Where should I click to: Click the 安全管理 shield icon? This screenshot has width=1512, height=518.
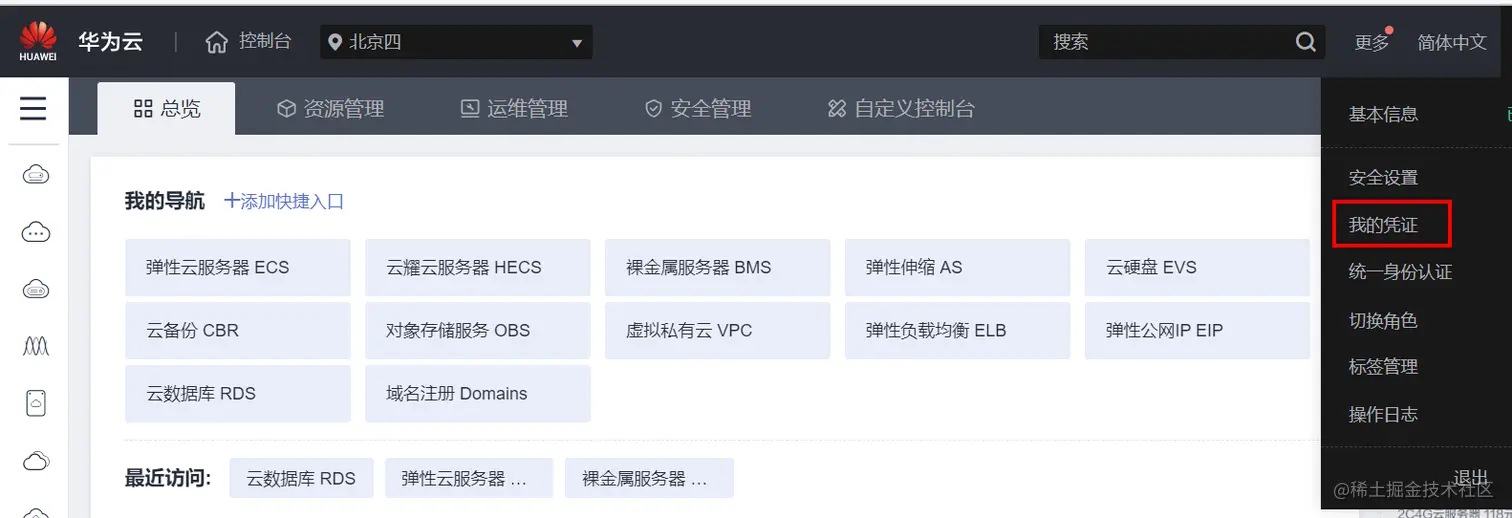pos(654,109)
